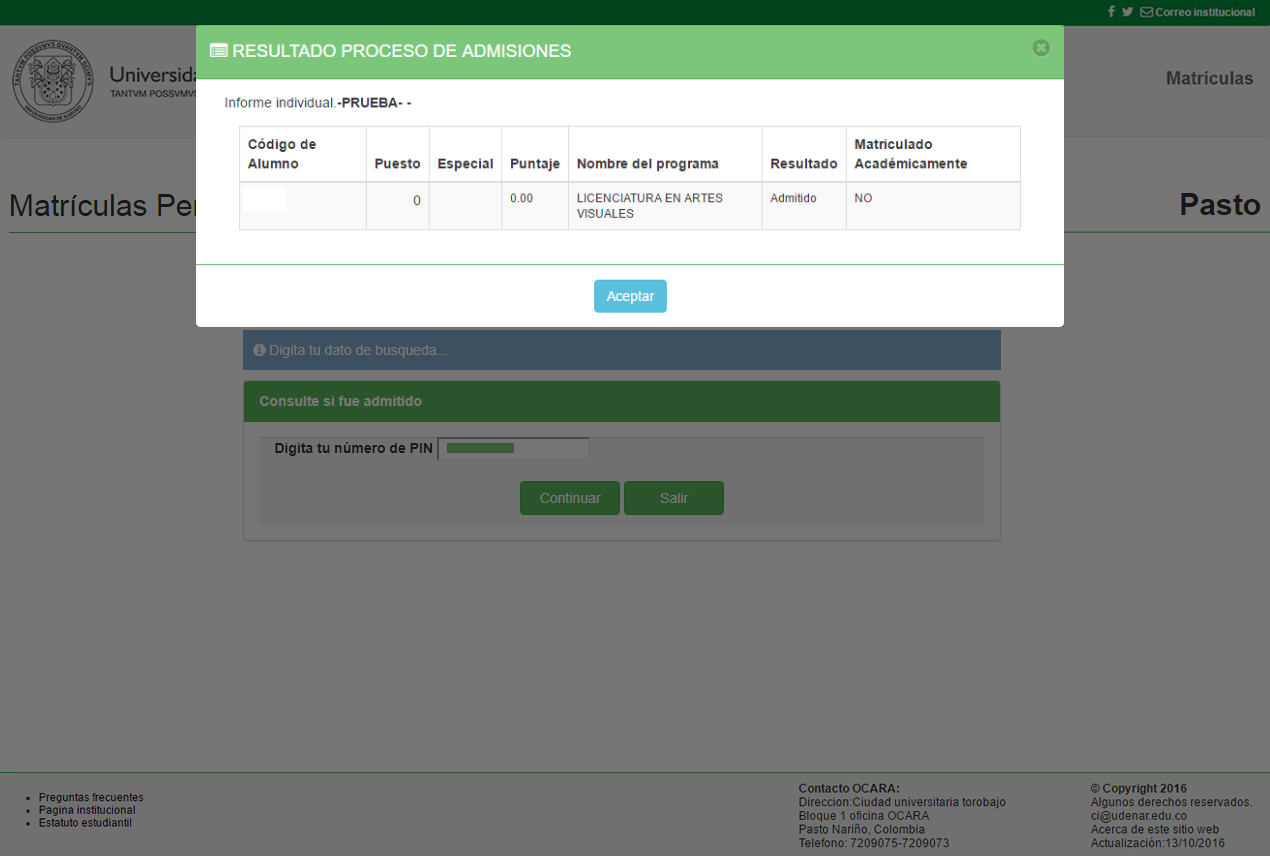
Task: Click the 'Pasto' heading text
Action: point(1220,205)
